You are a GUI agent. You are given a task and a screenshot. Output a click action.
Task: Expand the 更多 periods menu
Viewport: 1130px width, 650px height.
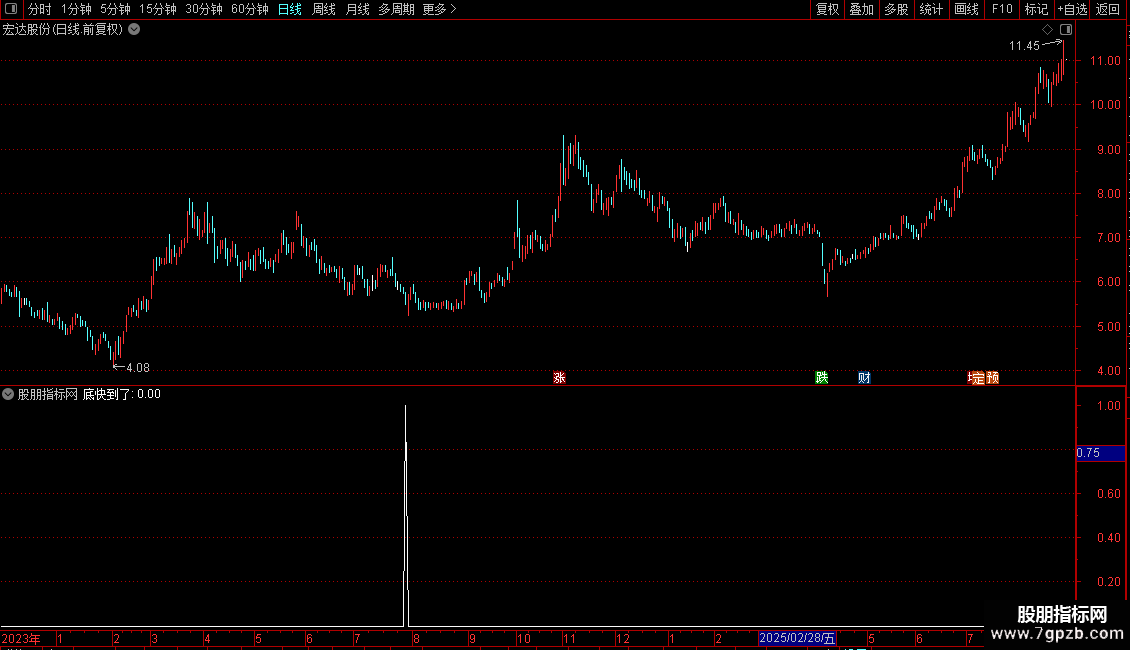tap(439, 9)
